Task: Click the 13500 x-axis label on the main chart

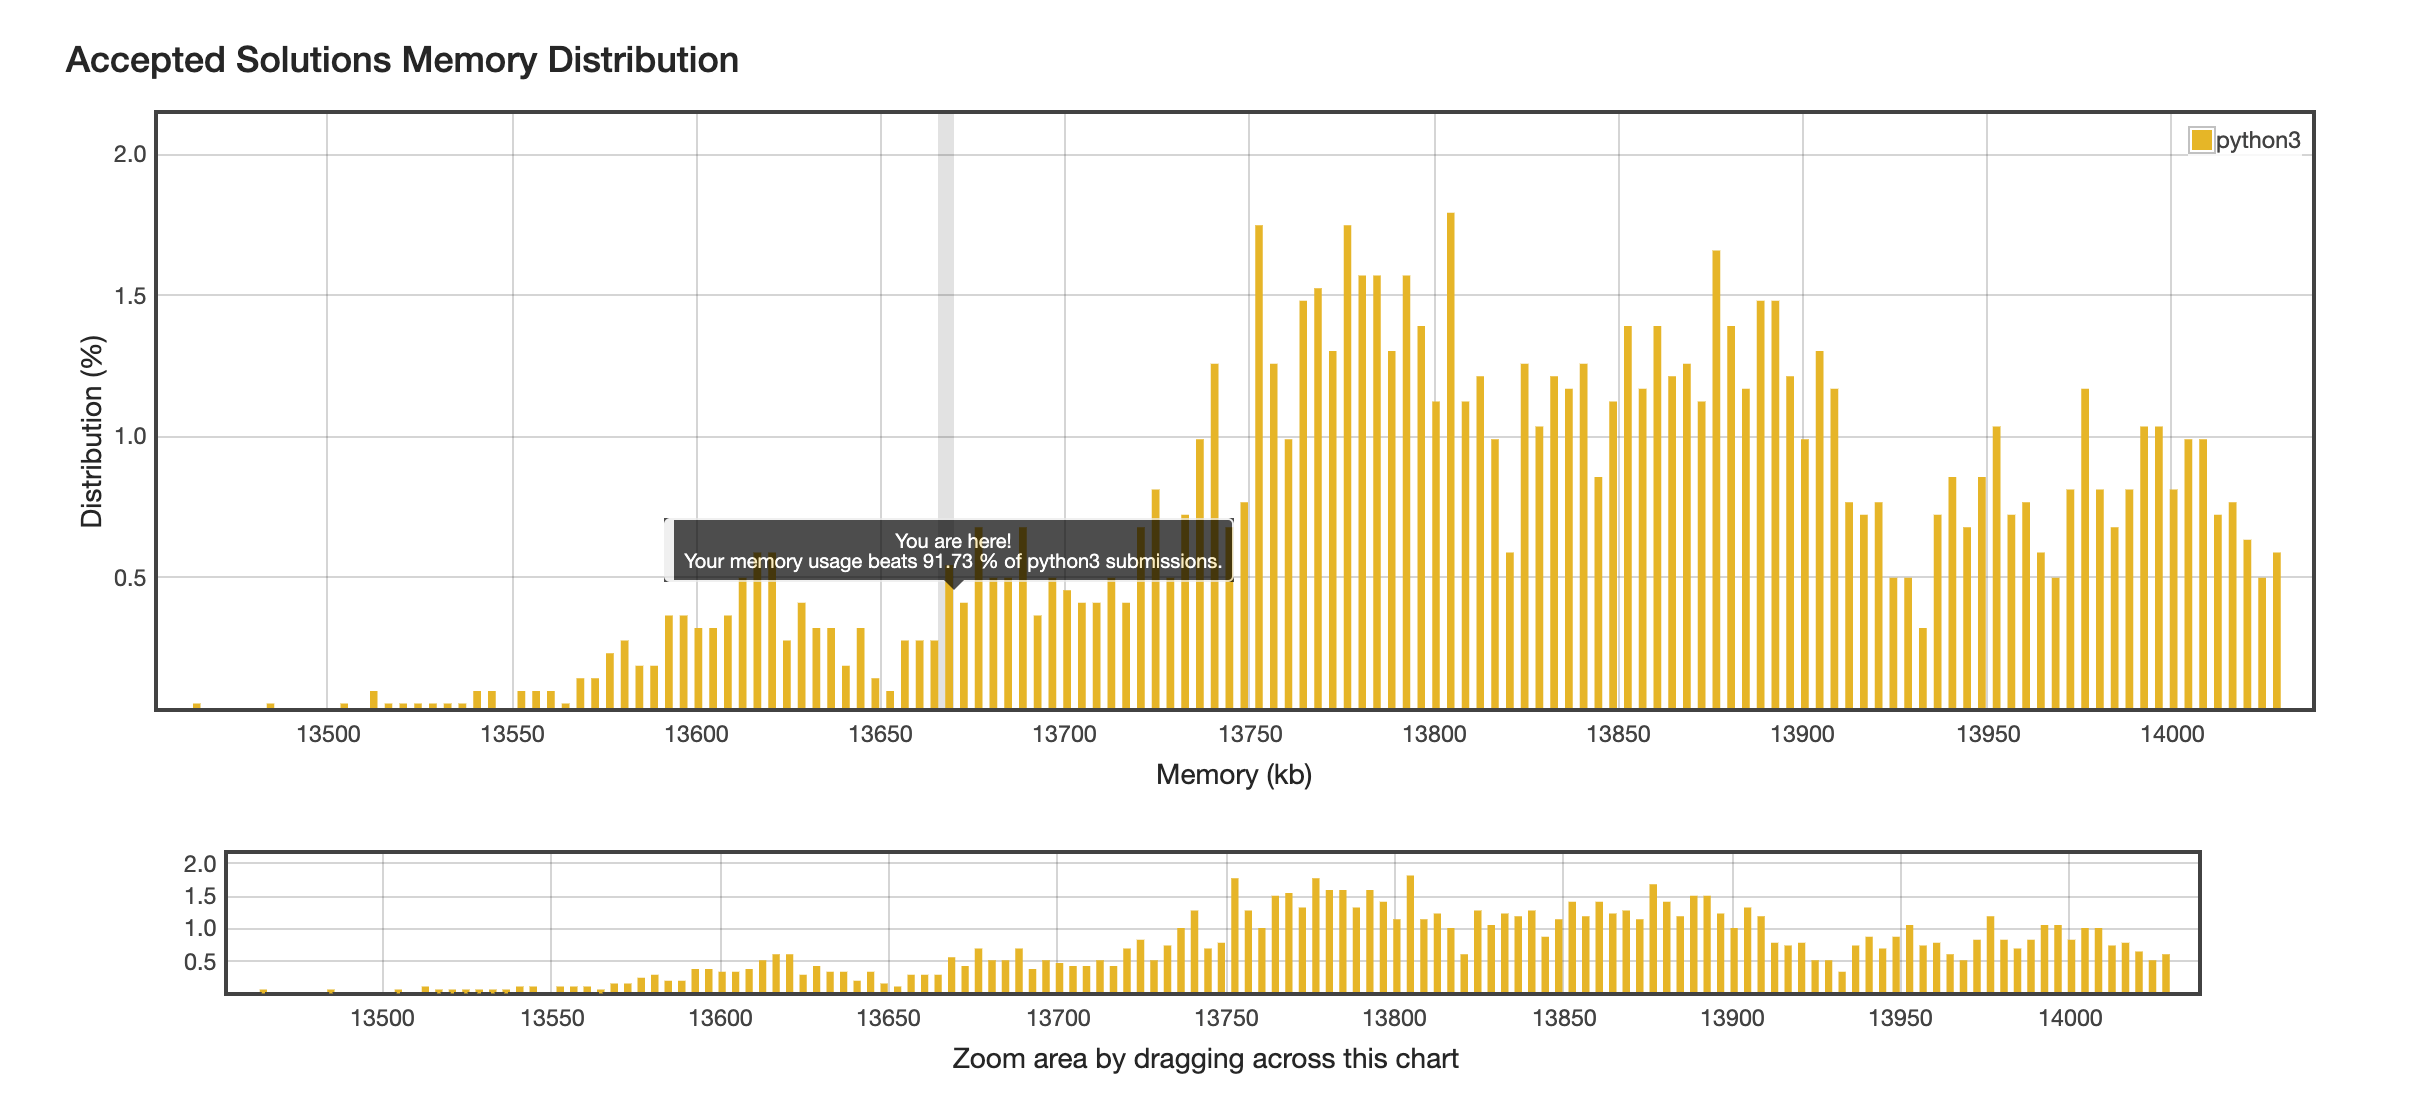Action: (328, 734)
